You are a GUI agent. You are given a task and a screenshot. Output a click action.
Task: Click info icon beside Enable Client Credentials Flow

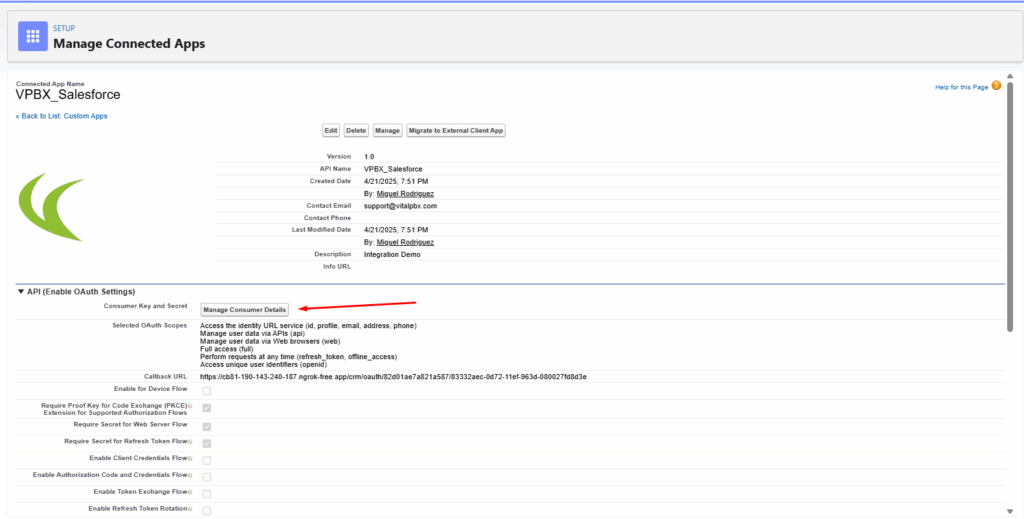(190, 459)
